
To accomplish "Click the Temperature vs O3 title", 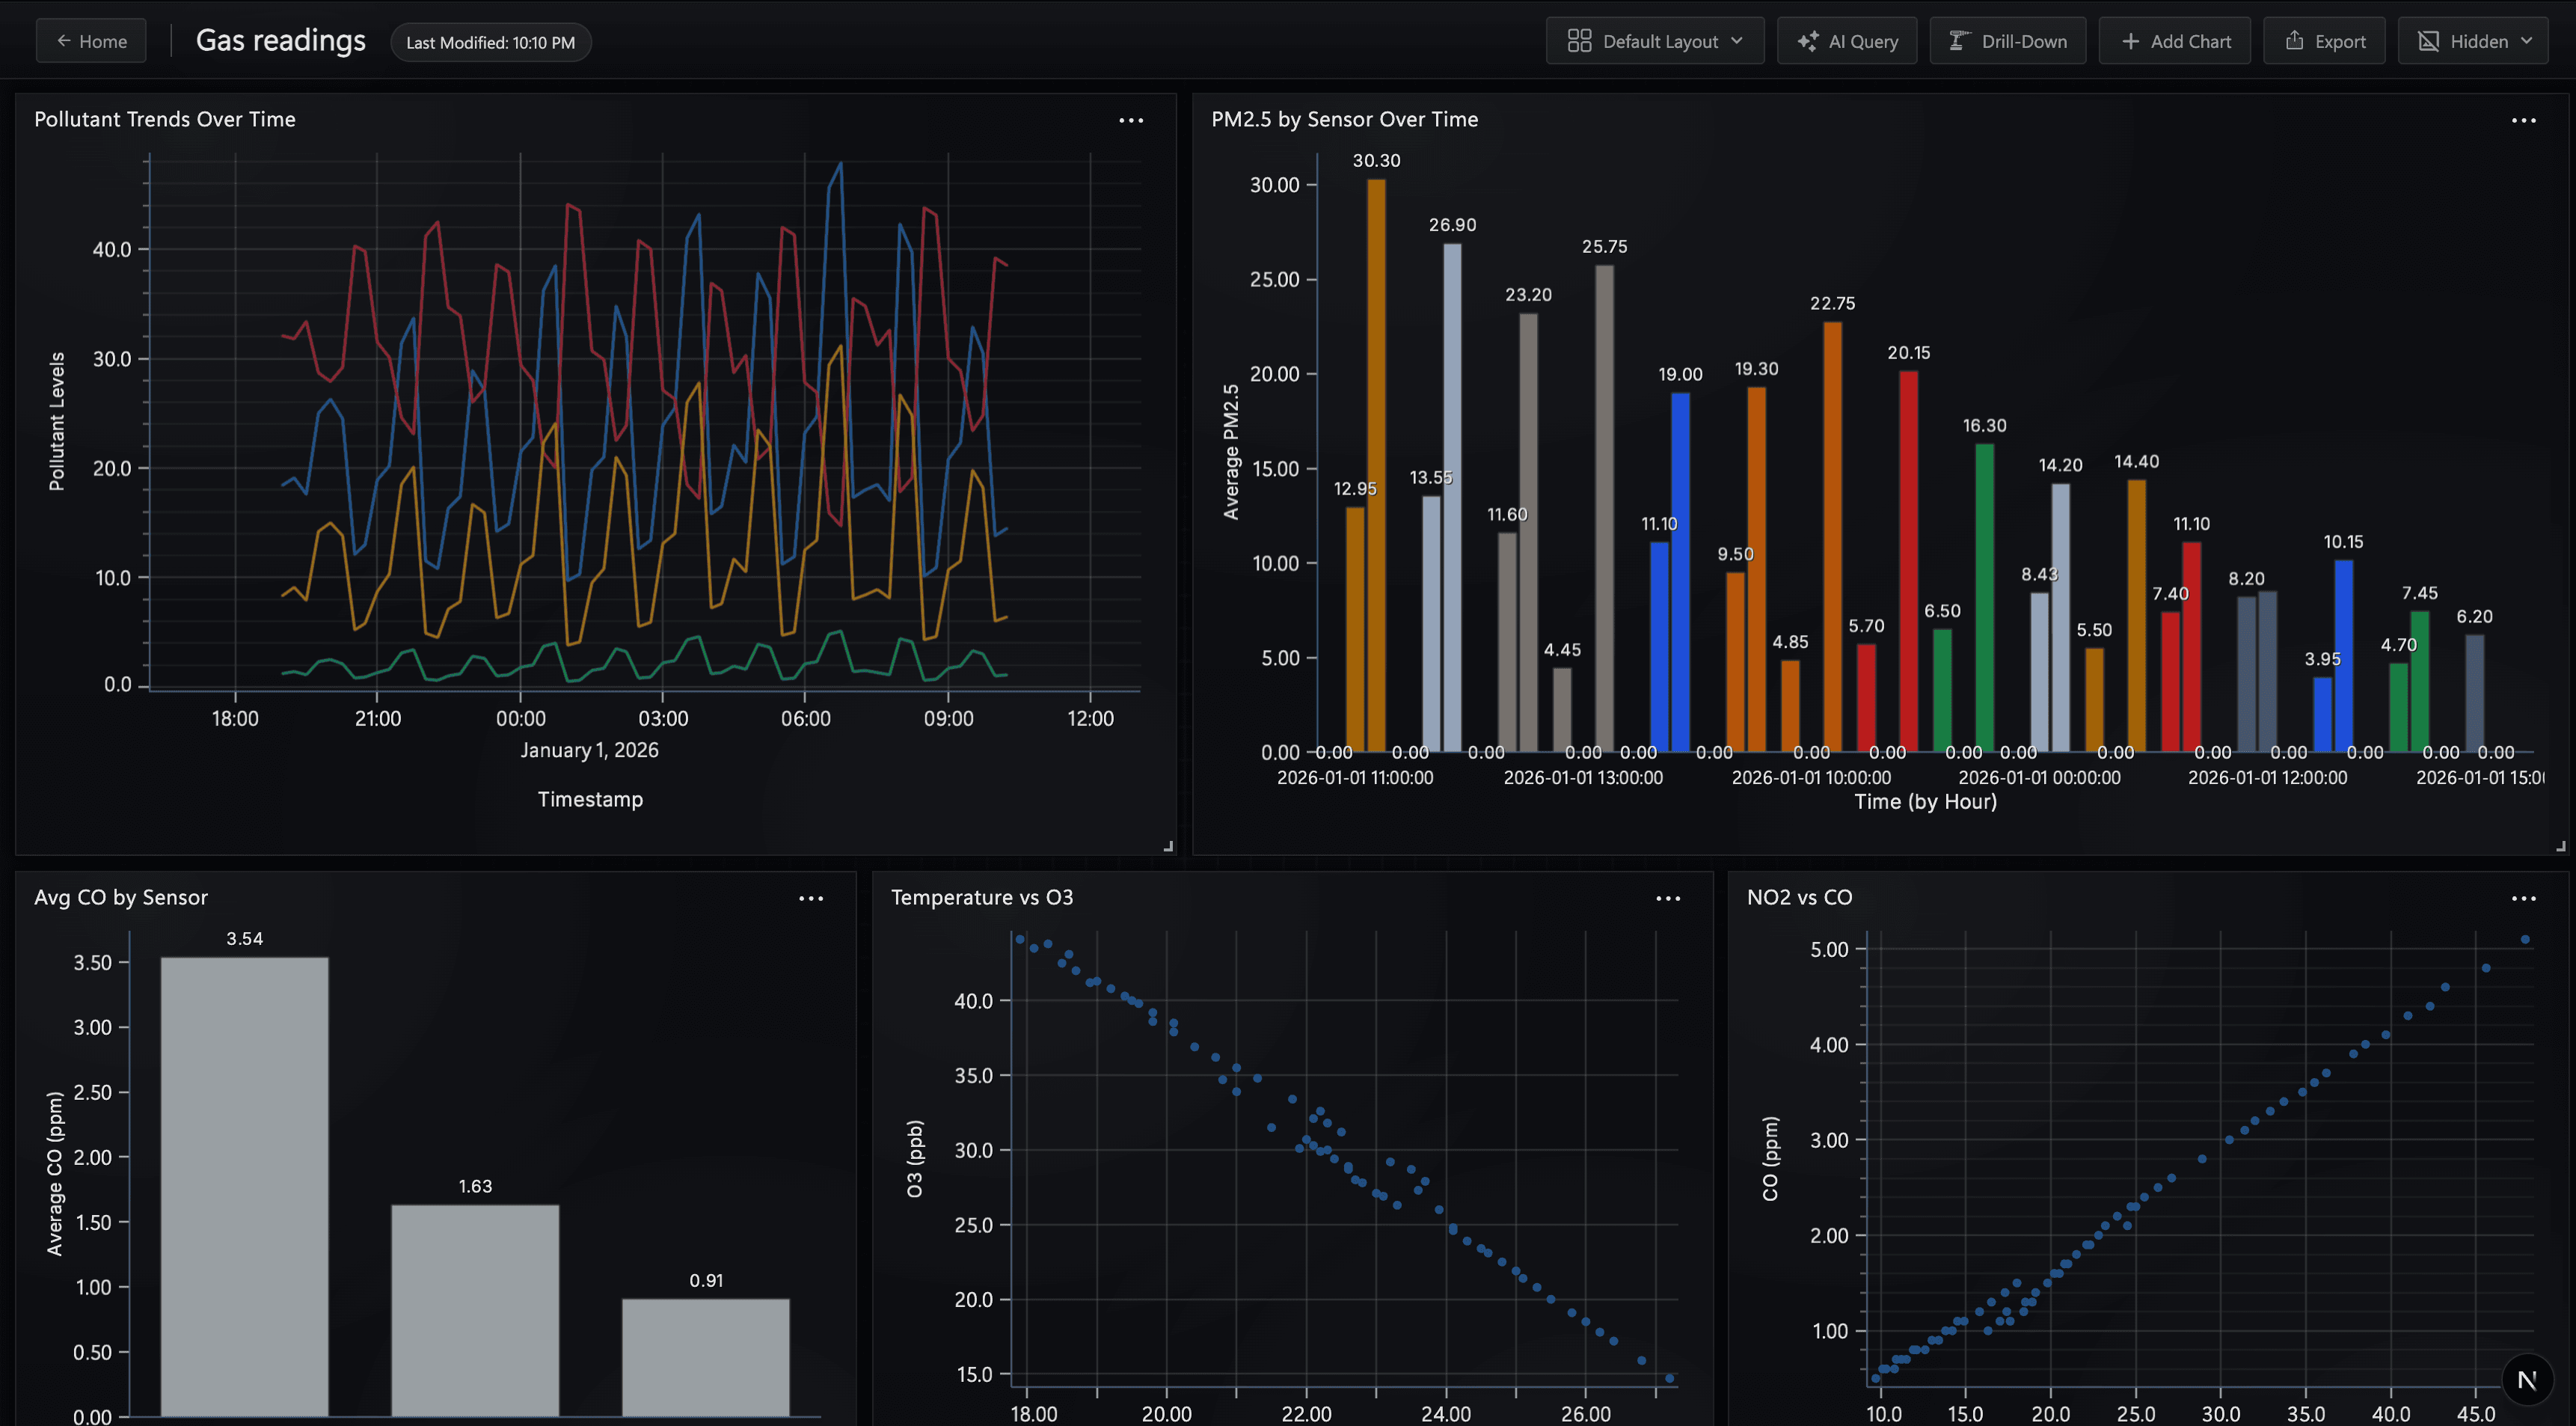I will coord(982,897).
